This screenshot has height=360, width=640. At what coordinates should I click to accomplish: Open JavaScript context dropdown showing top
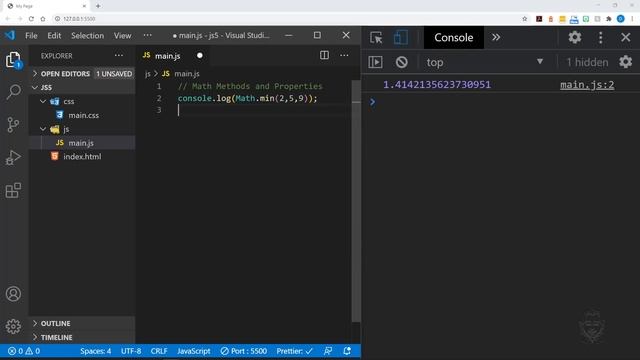tap(485, 62)
